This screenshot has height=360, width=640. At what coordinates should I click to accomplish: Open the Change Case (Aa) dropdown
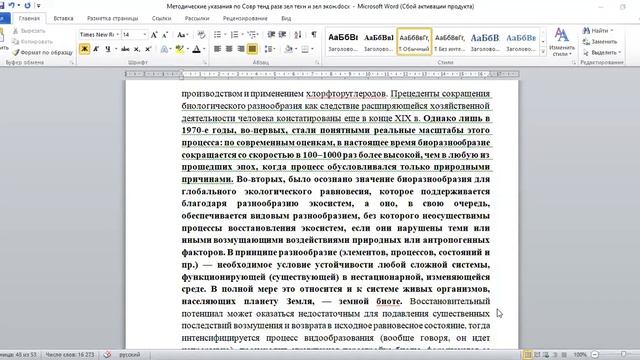tap(182, 35)
